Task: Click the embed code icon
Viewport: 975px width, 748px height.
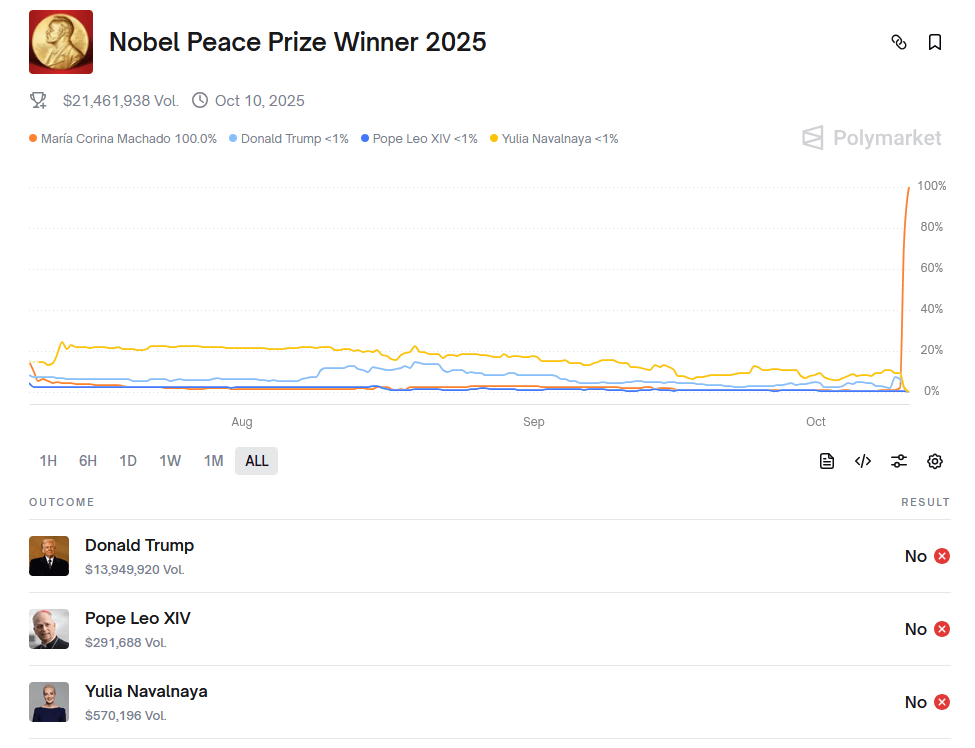Action: 863,461
